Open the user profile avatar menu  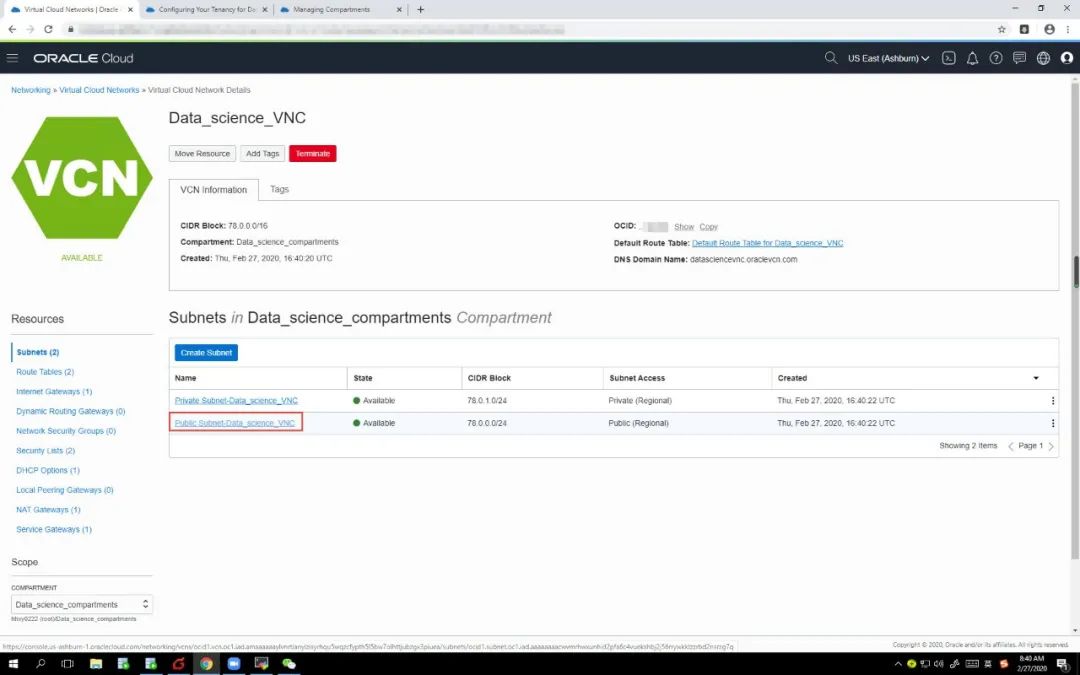[x=1066, y=58]
